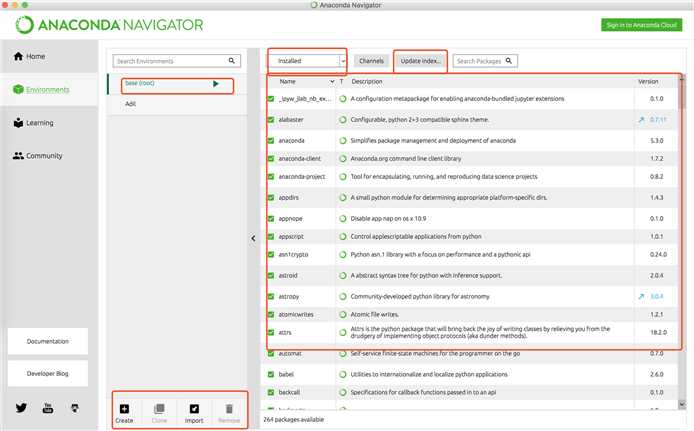Switch to the Environments tab
This screenshot has height=431, width=694.
tap(49, 89)
